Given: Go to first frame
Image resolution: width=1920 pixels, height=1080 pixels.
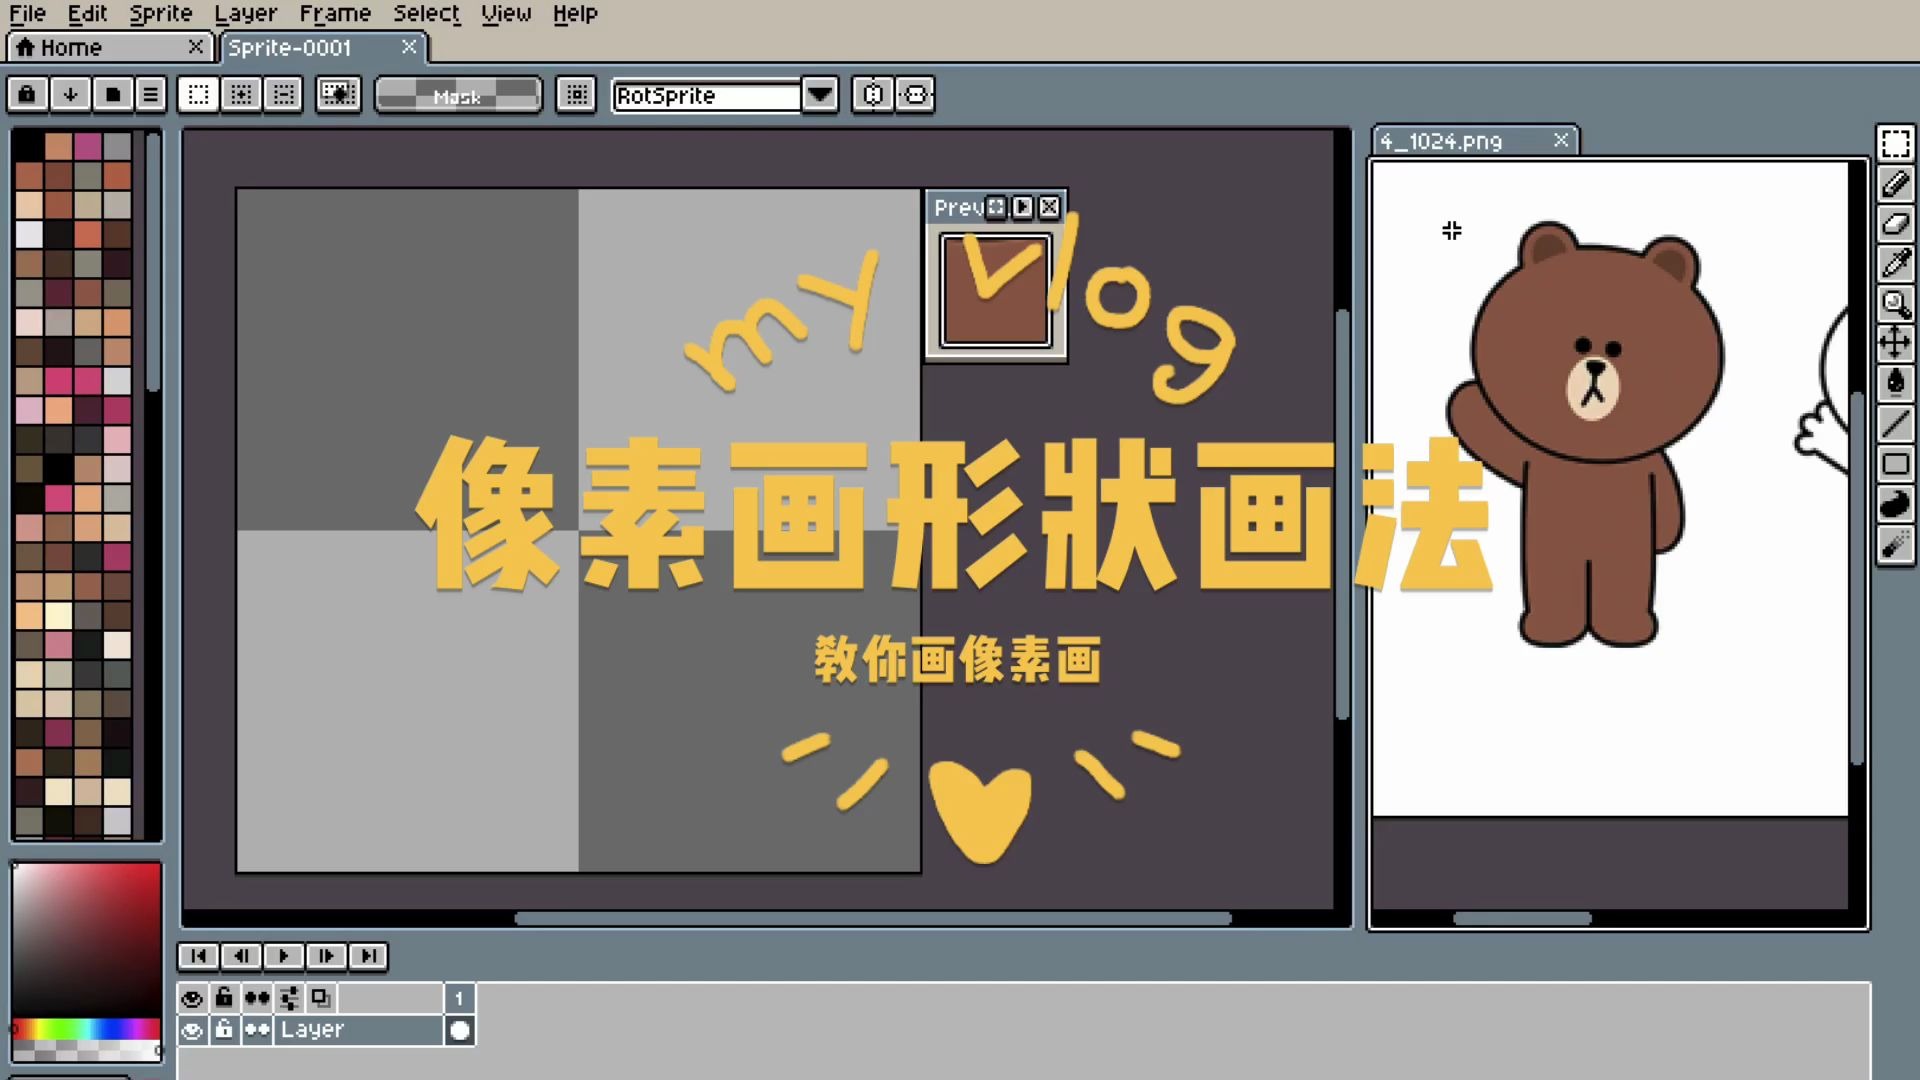Looking at the screenshot, I should tap(198, 956).
